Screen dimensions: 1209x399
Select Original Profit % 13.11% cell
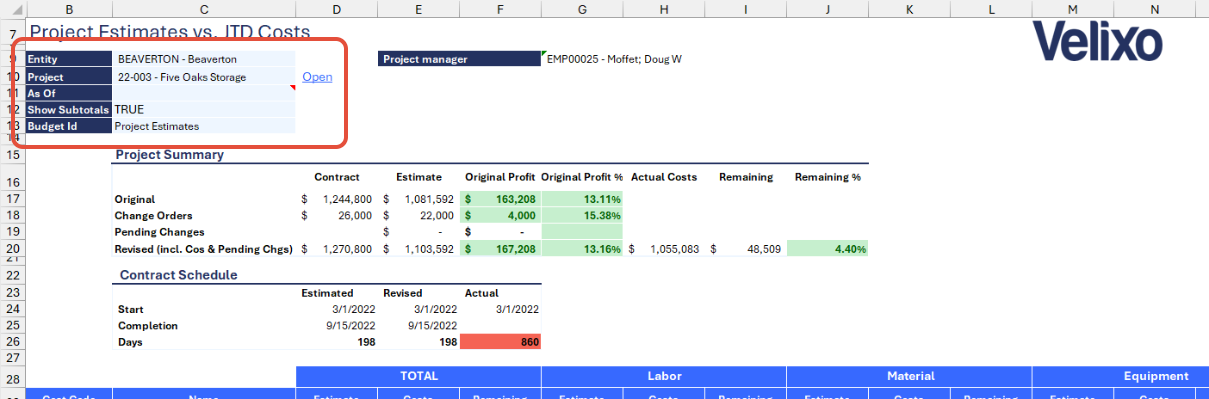(x=582, y=199)
